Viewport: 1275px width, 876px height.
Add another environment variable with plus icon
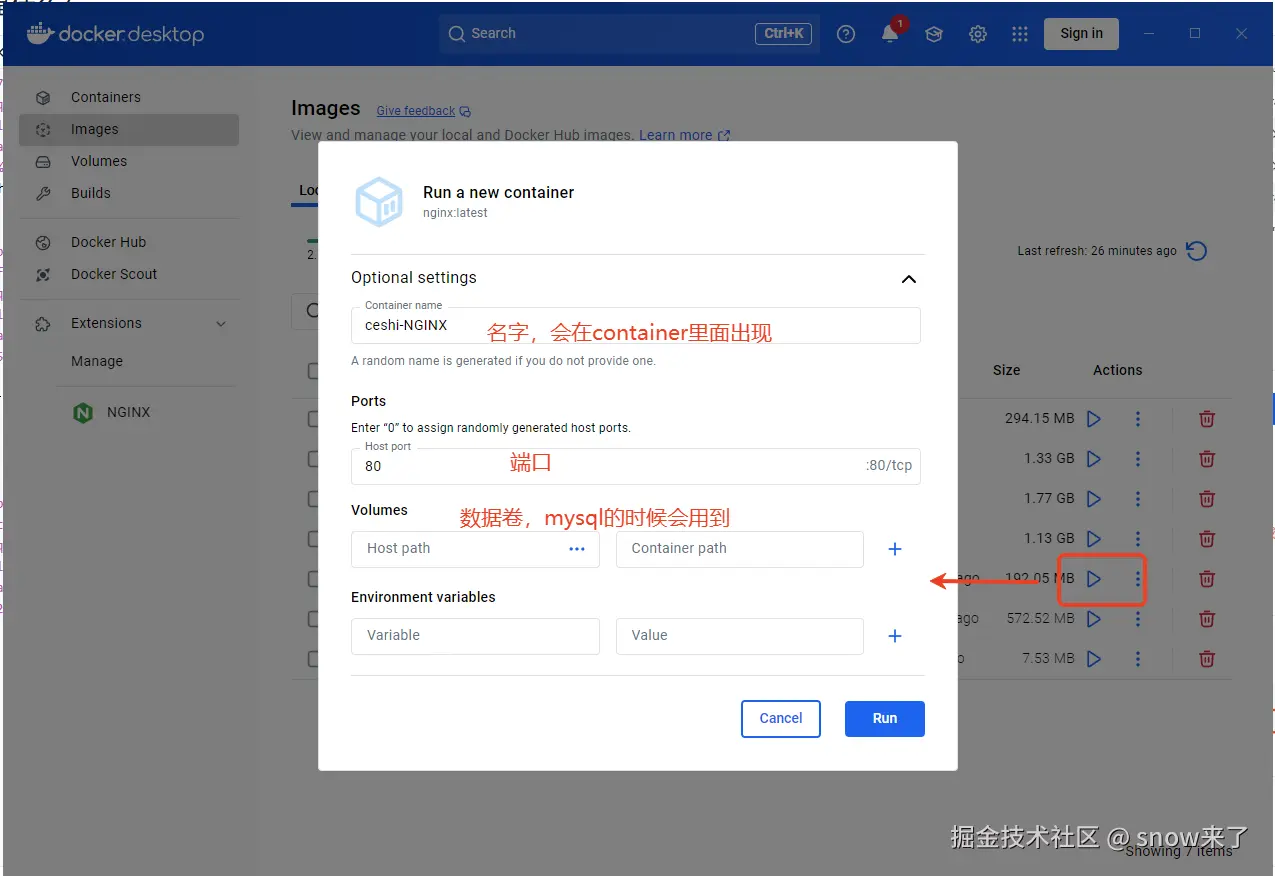[895, 636]
